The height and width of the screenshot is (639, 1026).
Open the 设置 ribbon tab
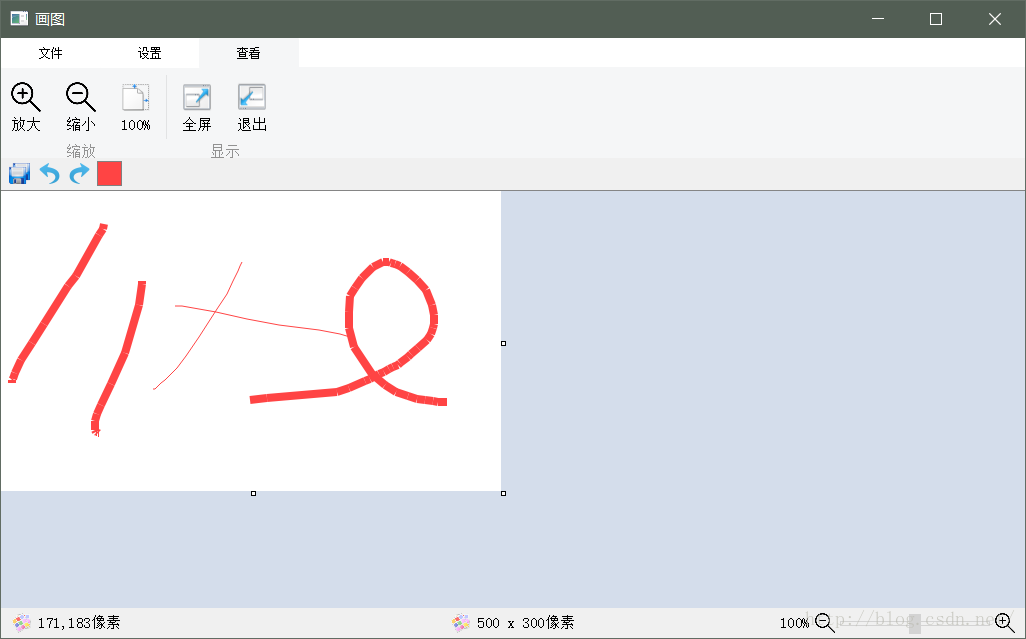[x=149, y=53]
